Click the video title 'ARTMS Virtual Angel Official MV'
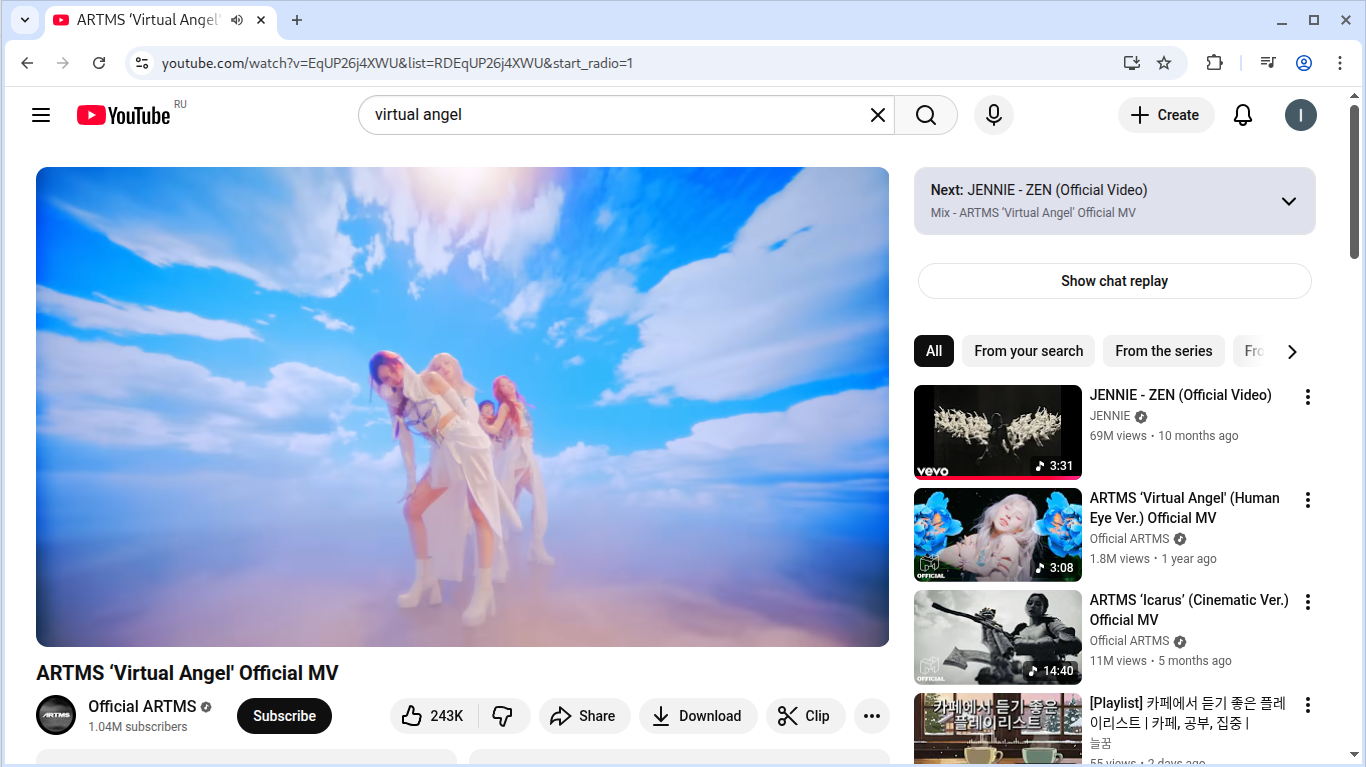Viewport: 1366px width, 767px height. [x=187, y=673]
